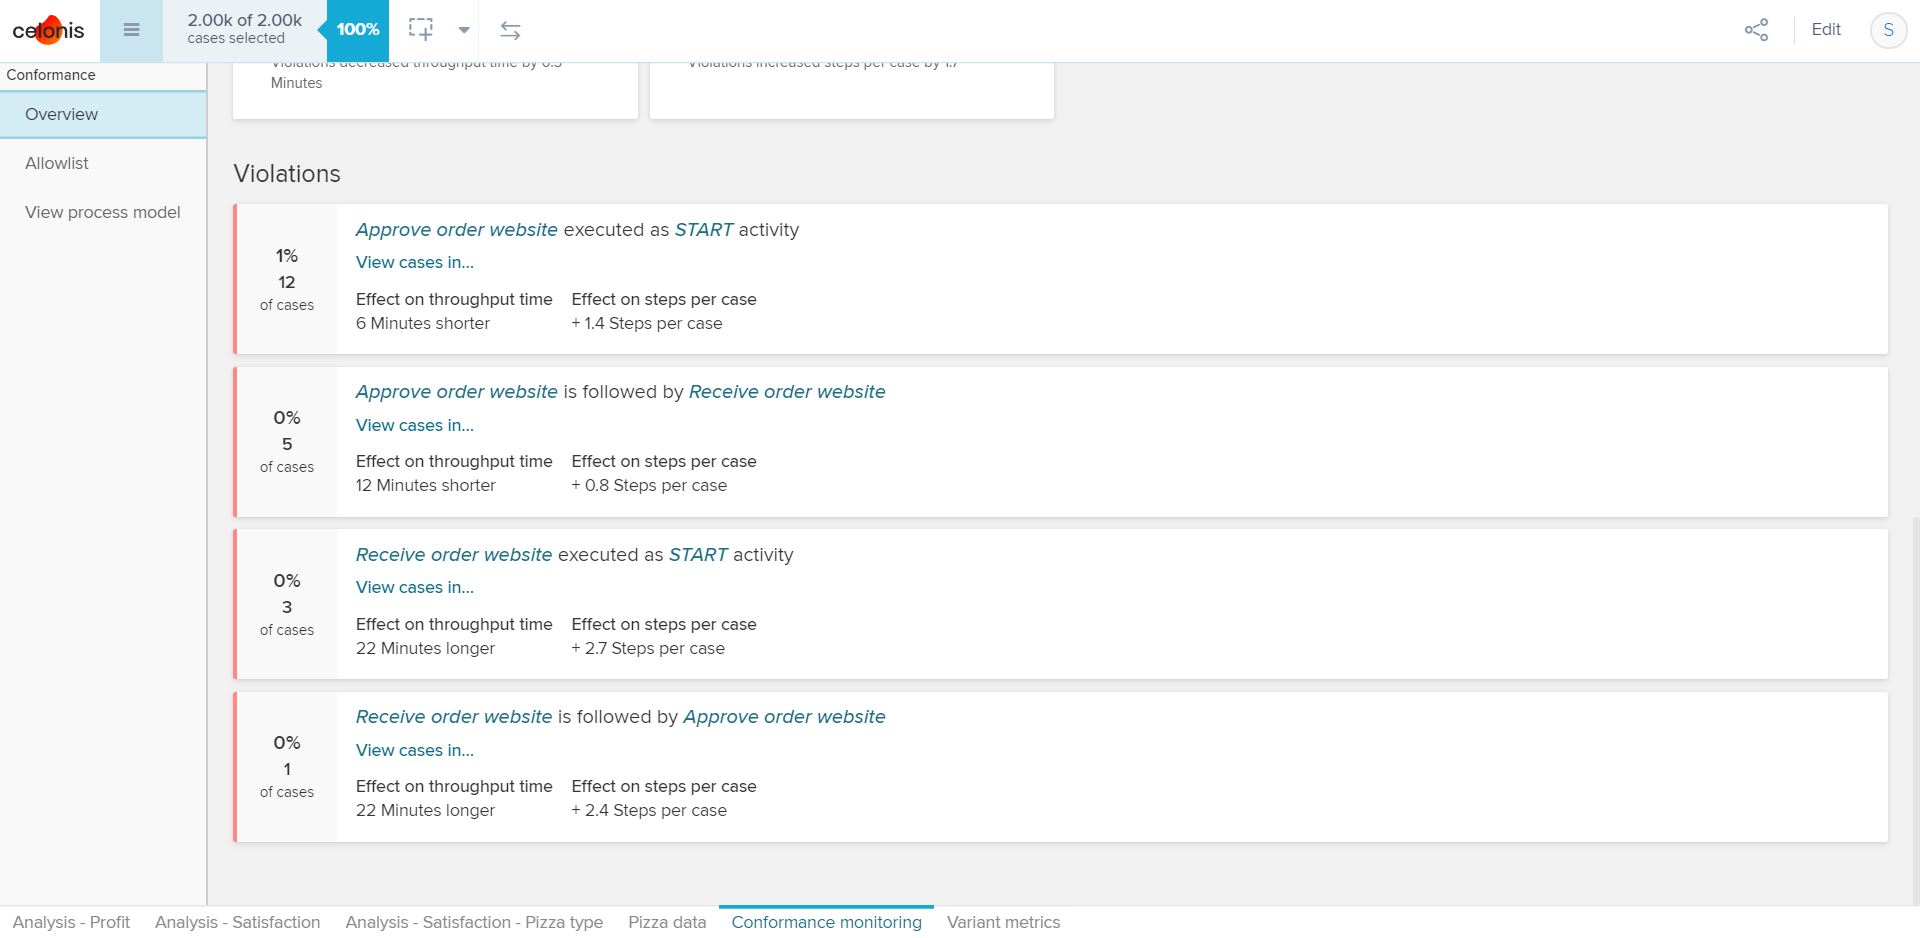Click the Conformance sidebar header

[51, 75]
